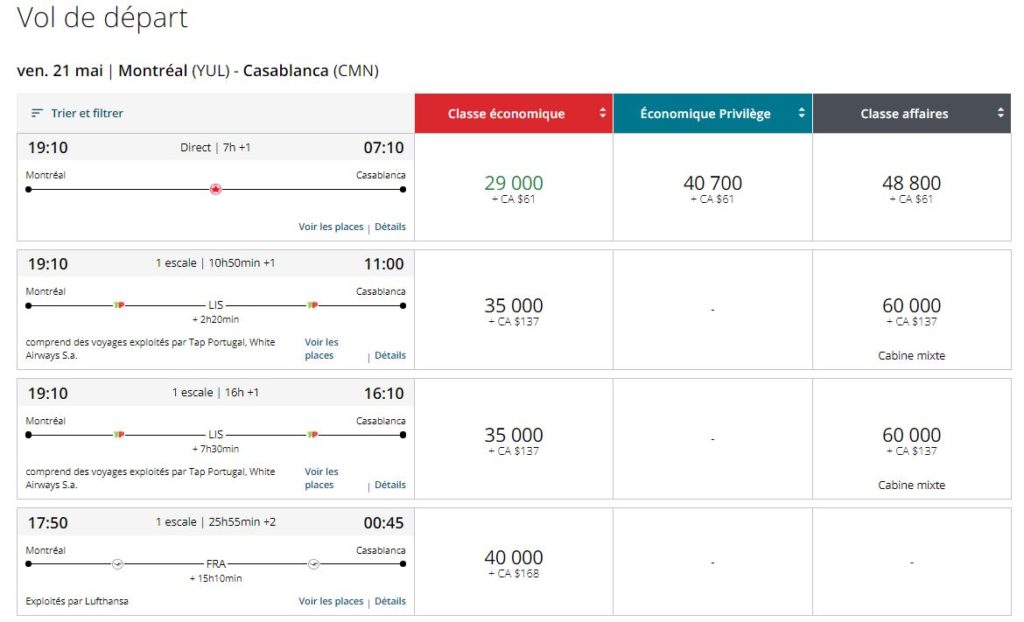Open Détails for the direct flight

tap(390, 227)
